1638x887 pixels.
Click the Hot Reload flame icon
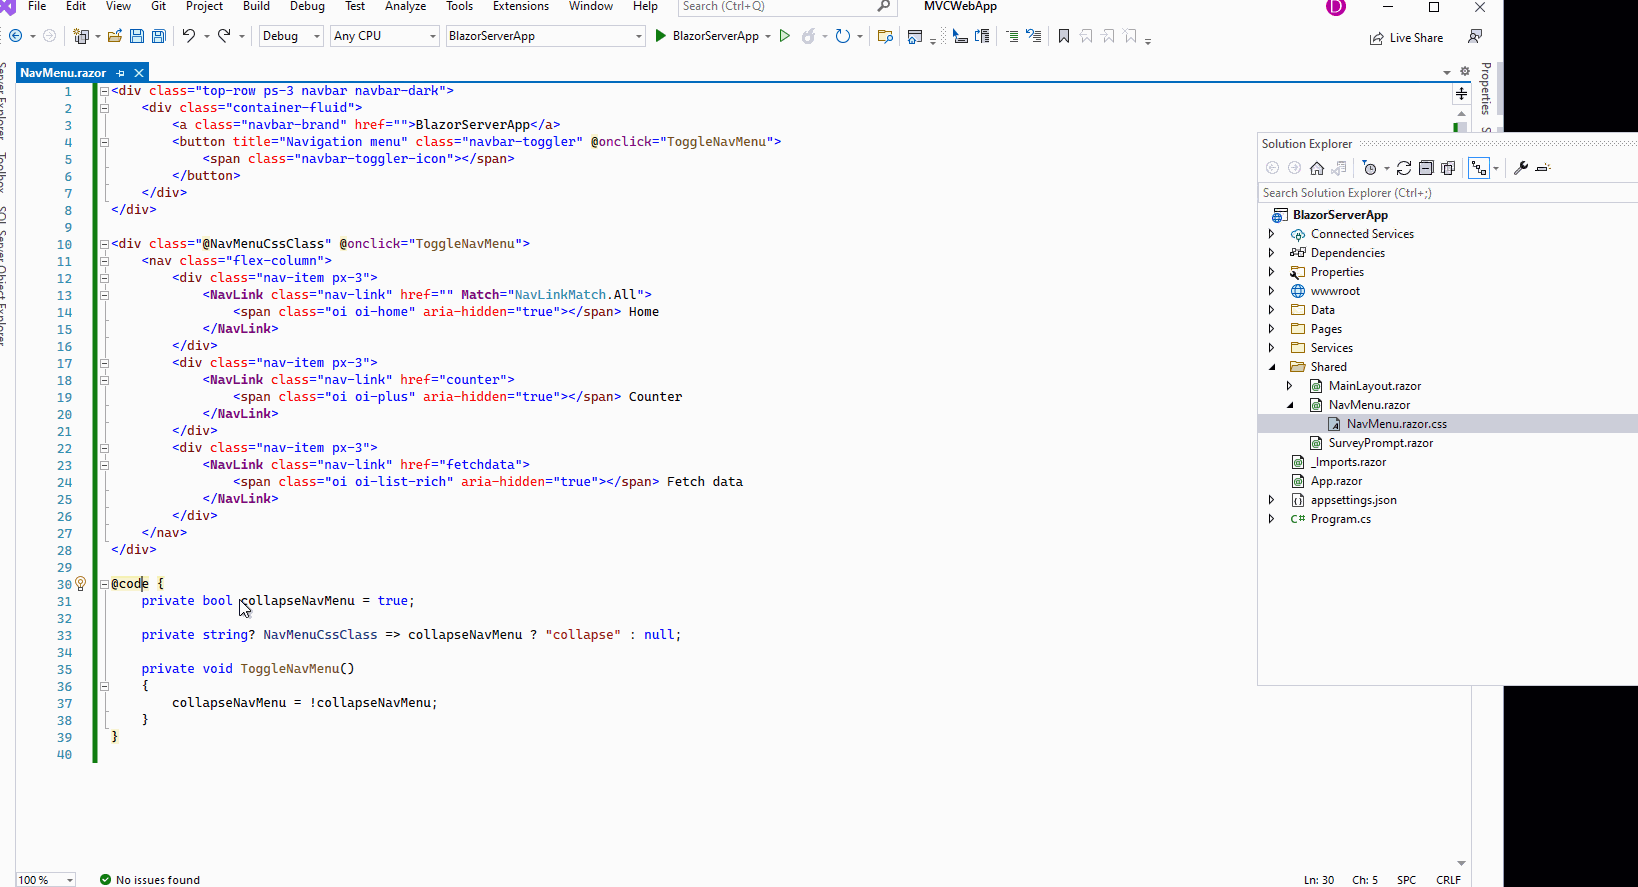tap(808, 36)
